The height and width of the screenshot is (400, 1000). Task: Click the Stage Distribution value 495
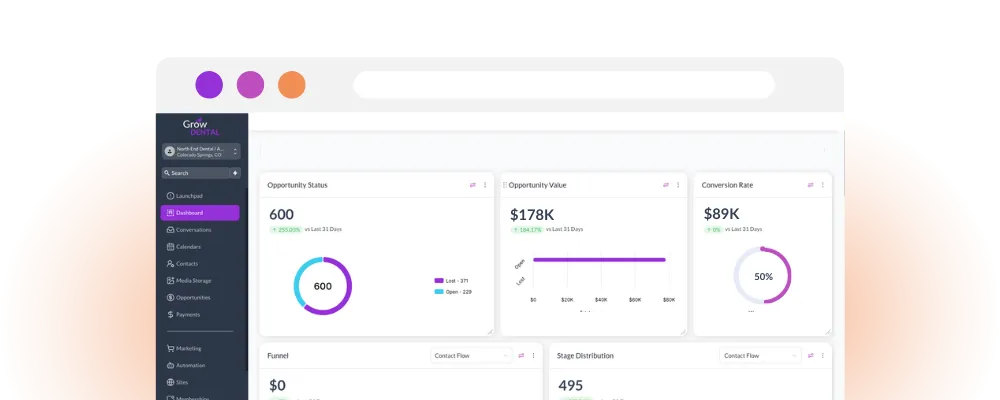point(571,385)
